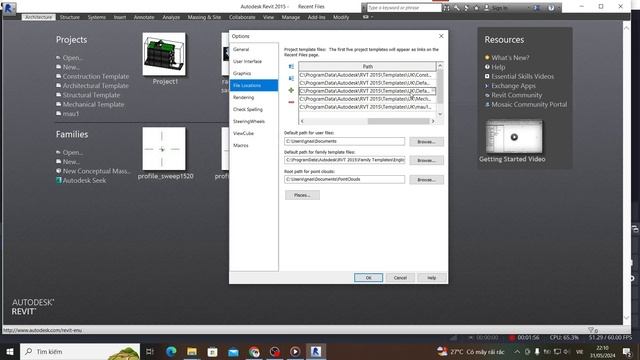Click the default path for user files field

point(344,141)
